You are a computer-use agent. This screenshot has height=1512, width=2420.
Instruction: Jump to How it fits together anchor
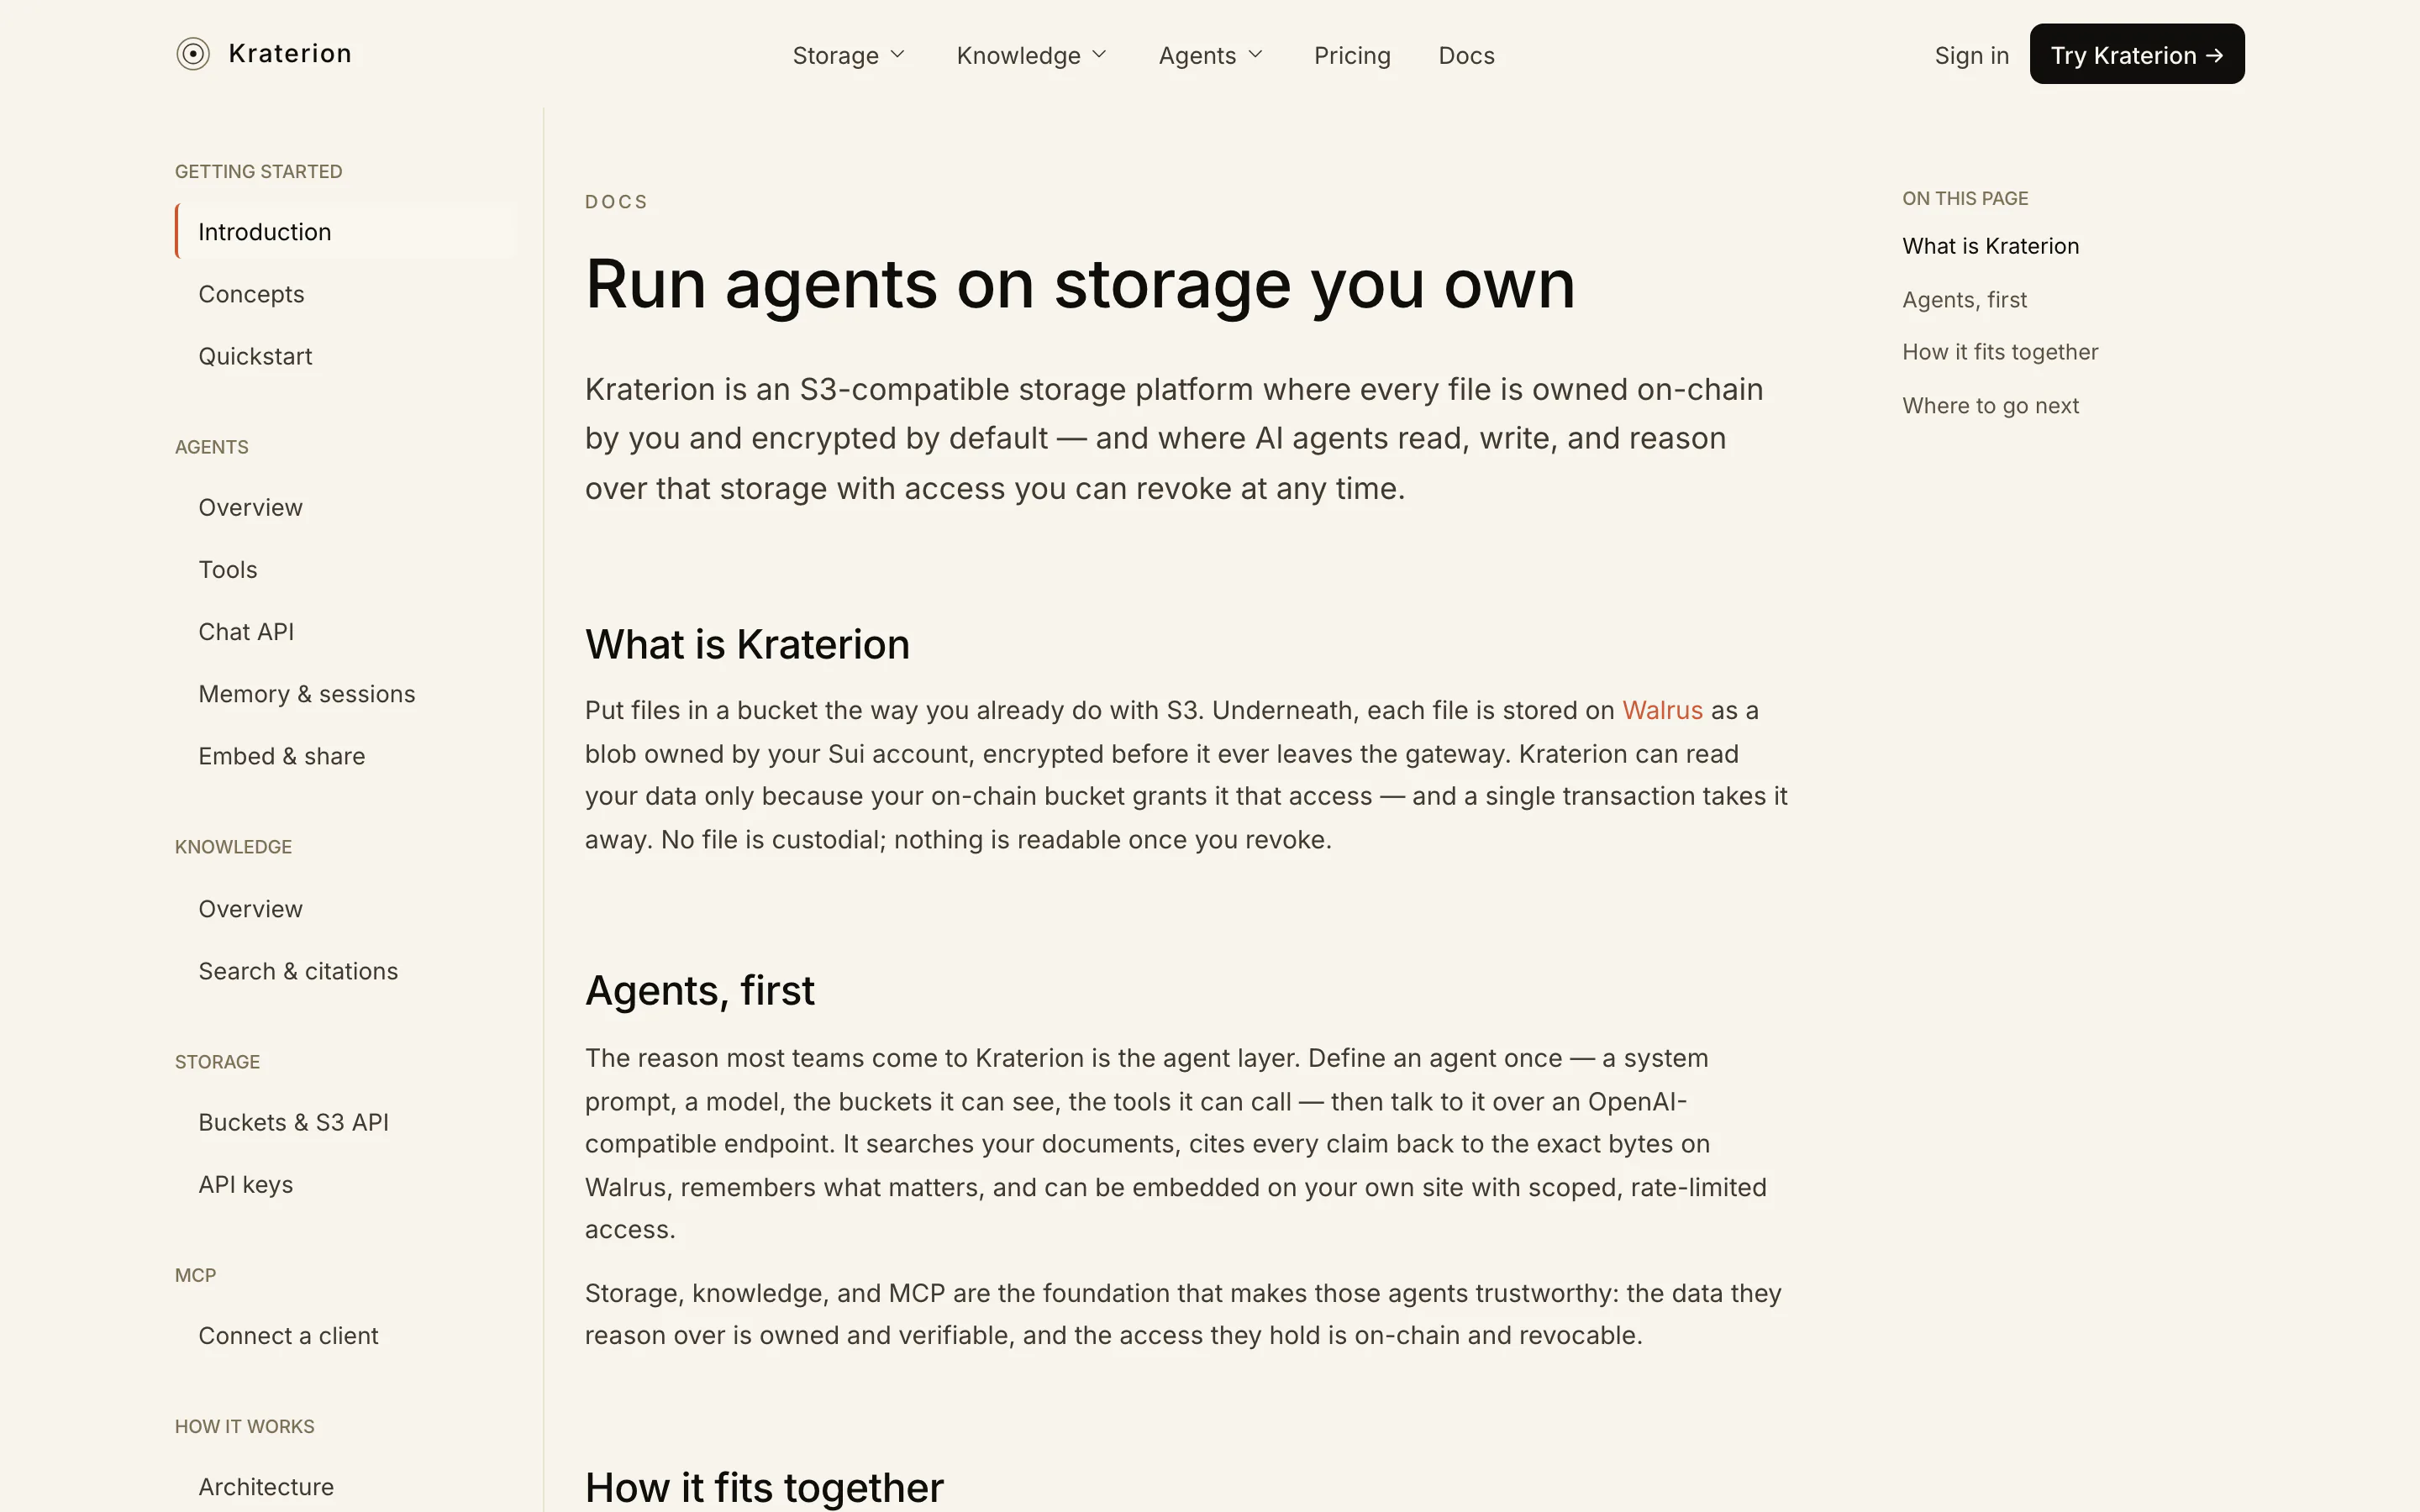point(2000,352)
